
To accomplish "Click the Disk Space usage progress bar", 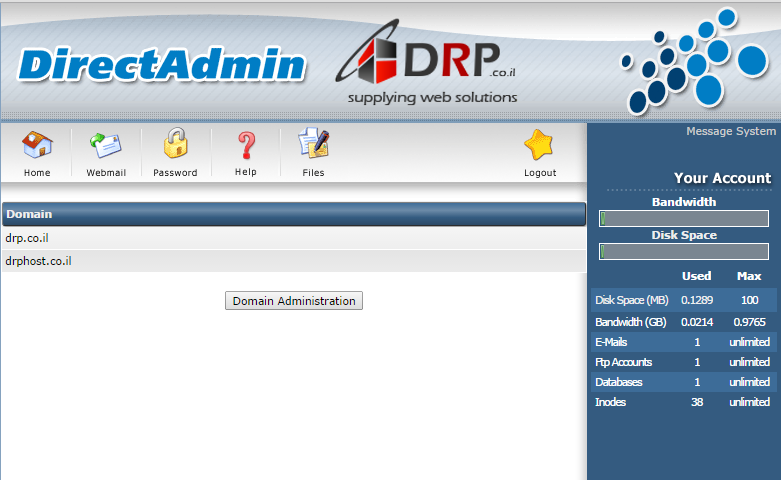I will click(x=684, y=251).
